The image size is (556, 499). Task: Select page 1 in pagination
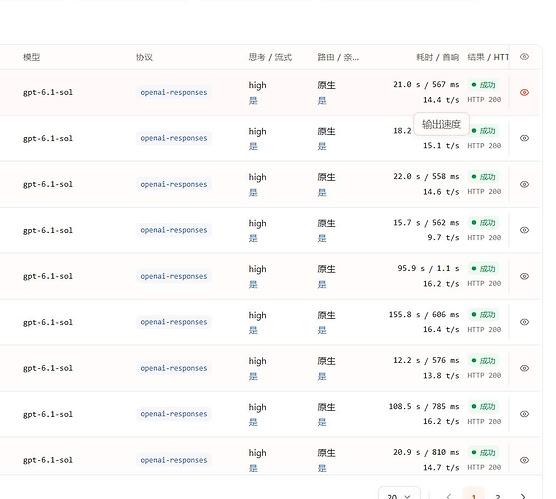[473, 495]
